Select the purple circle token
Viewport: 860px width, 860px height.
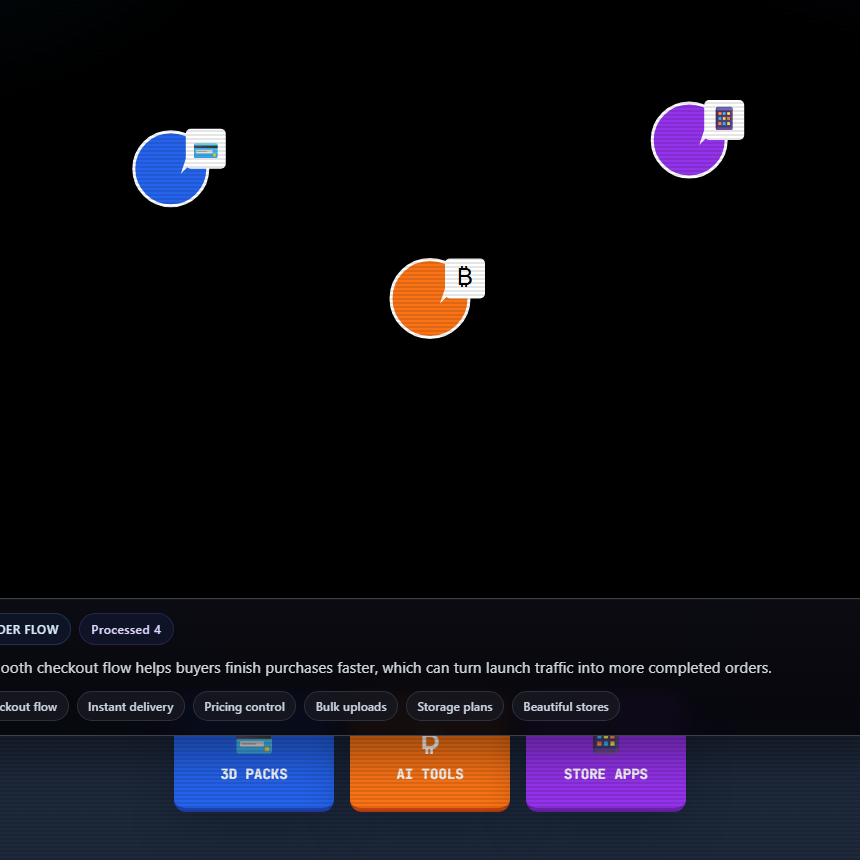(685, 144)
